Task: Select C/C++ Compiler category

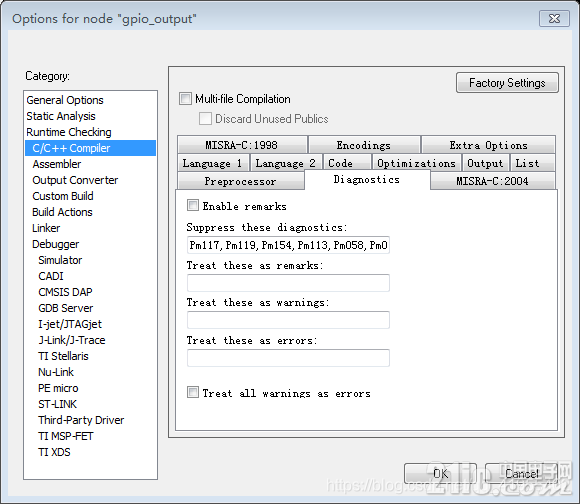Action: click(x=90, y=148)
